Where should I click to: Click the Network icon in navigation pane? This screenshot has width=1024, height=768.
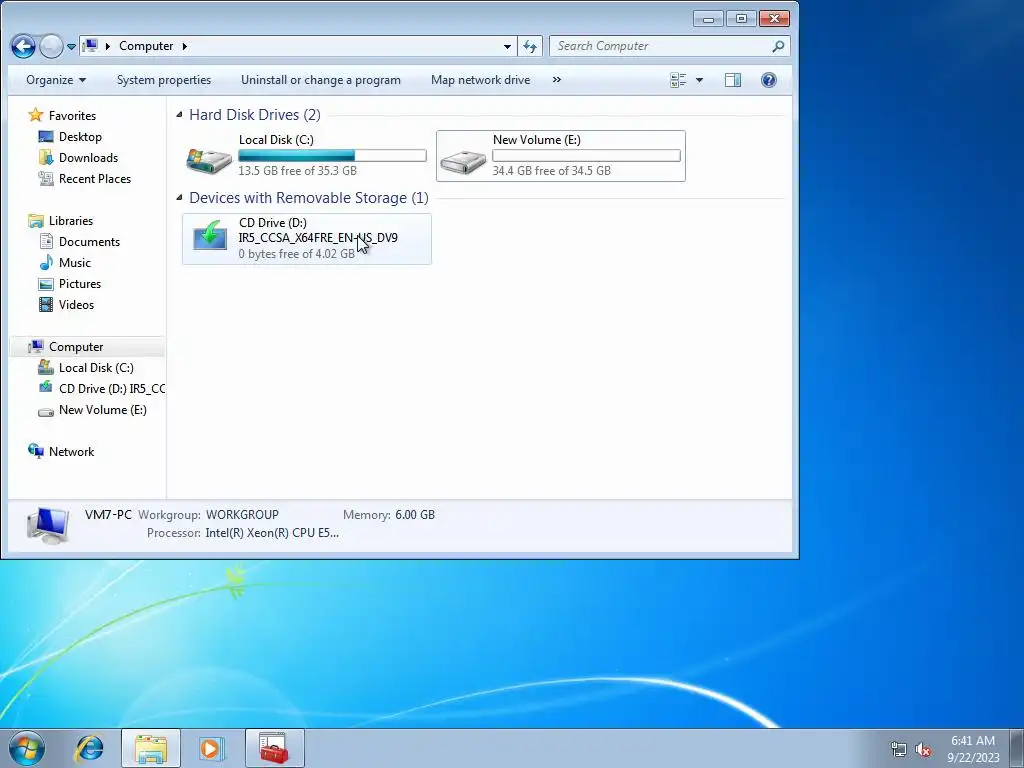point(35,451)
